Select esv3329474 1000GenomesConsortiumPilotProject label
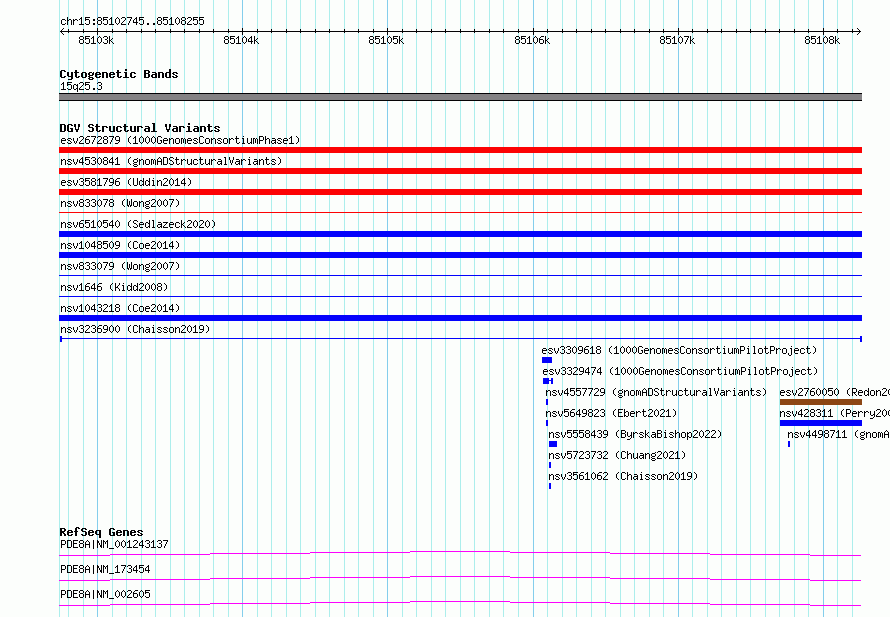This screenshot has height=617, width=890. click(680, 371)
